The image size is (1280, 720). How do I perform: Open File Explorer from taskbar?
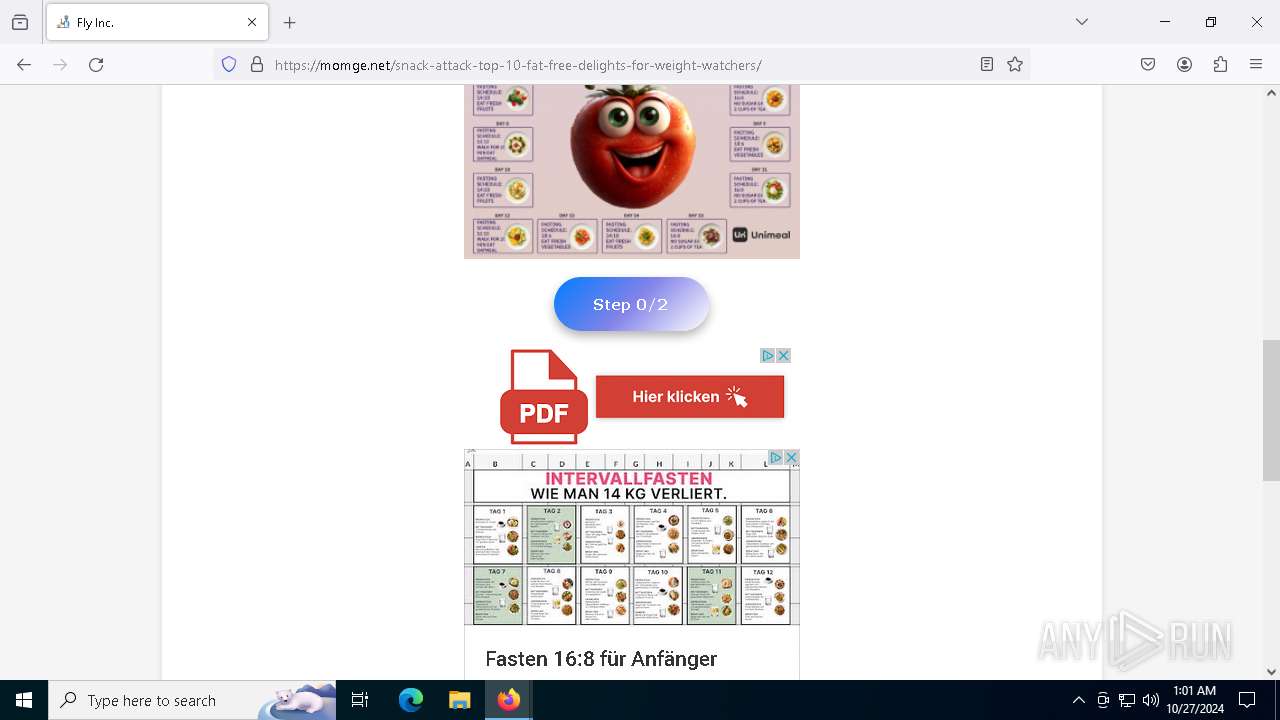coord(459,700)
